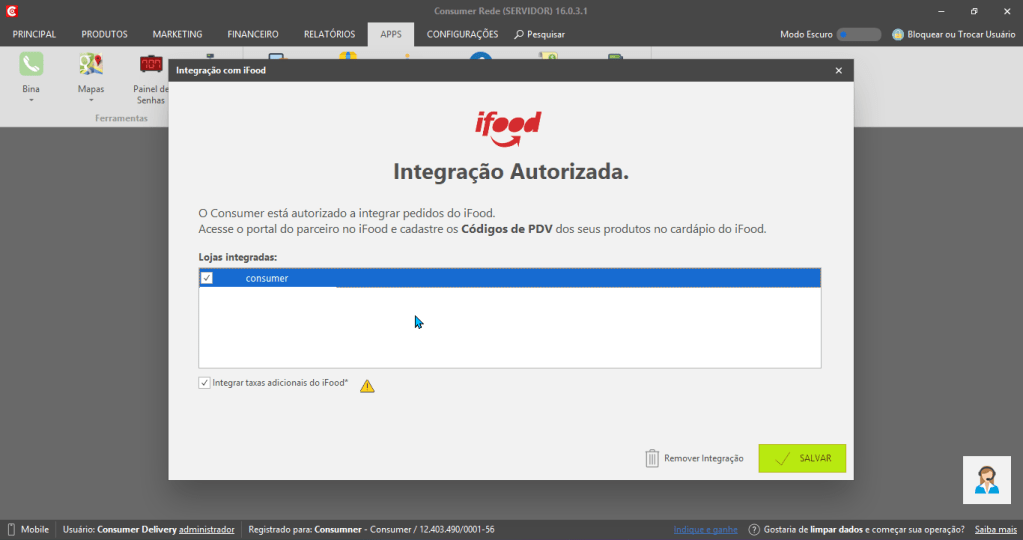Expand the Bina dropdown arrow
The height and width of the screenshot is (540, 1023).
(31, 100)
